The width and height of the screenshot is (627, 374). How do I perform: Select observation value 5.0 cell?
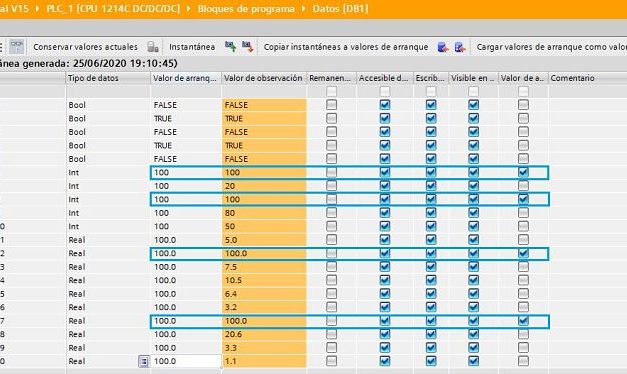pyautogui.click(x=264, y=240)
